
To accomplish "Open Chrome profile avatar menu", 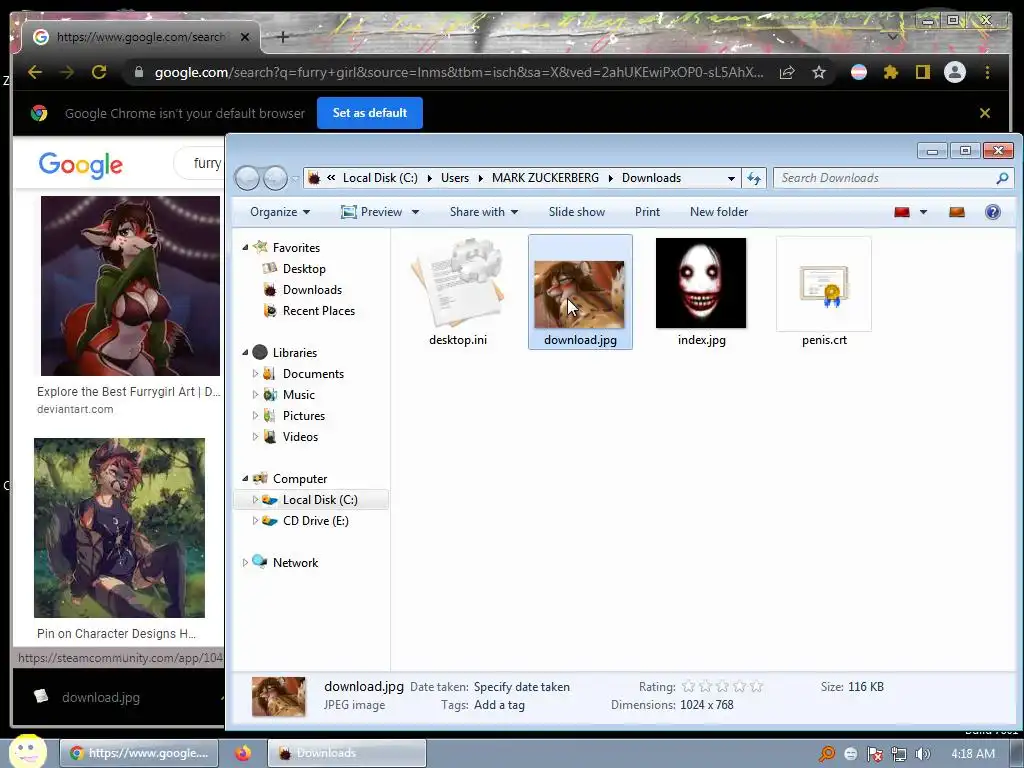I will click(x=955, y=72).
